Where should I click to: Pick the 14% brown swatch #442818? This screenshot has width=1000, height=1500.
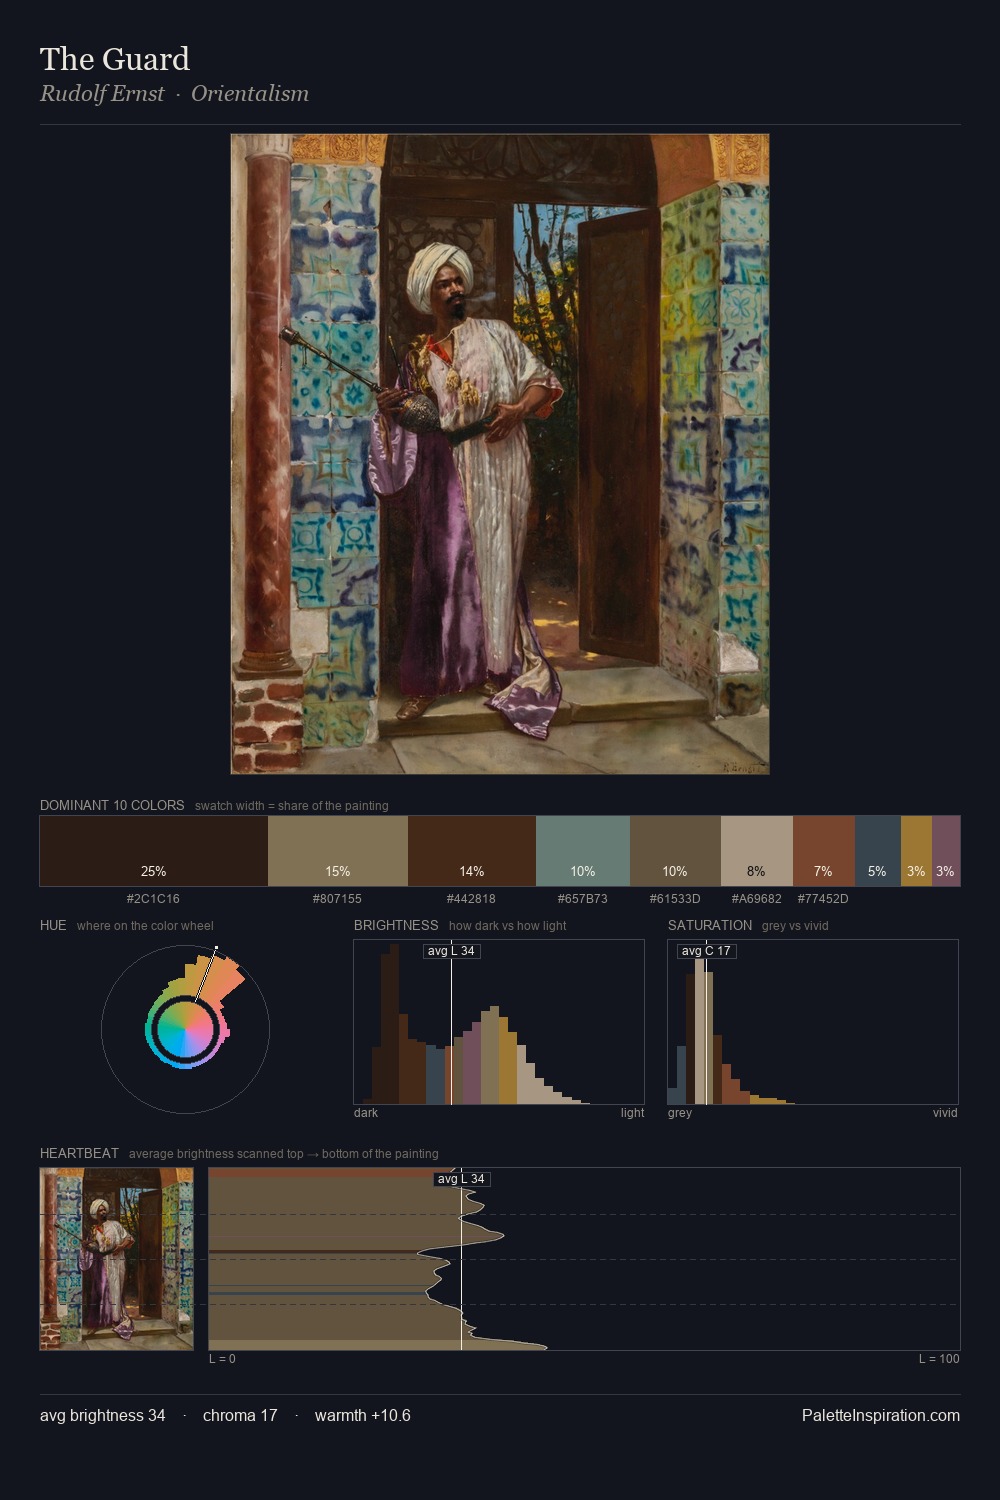(472, 851)
